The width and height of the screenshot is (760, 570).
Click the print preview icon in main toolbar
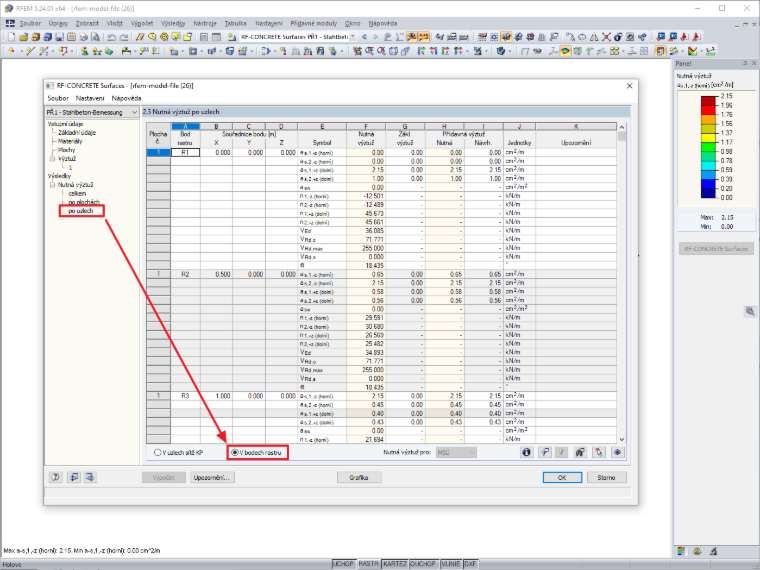tap(95, 37)
